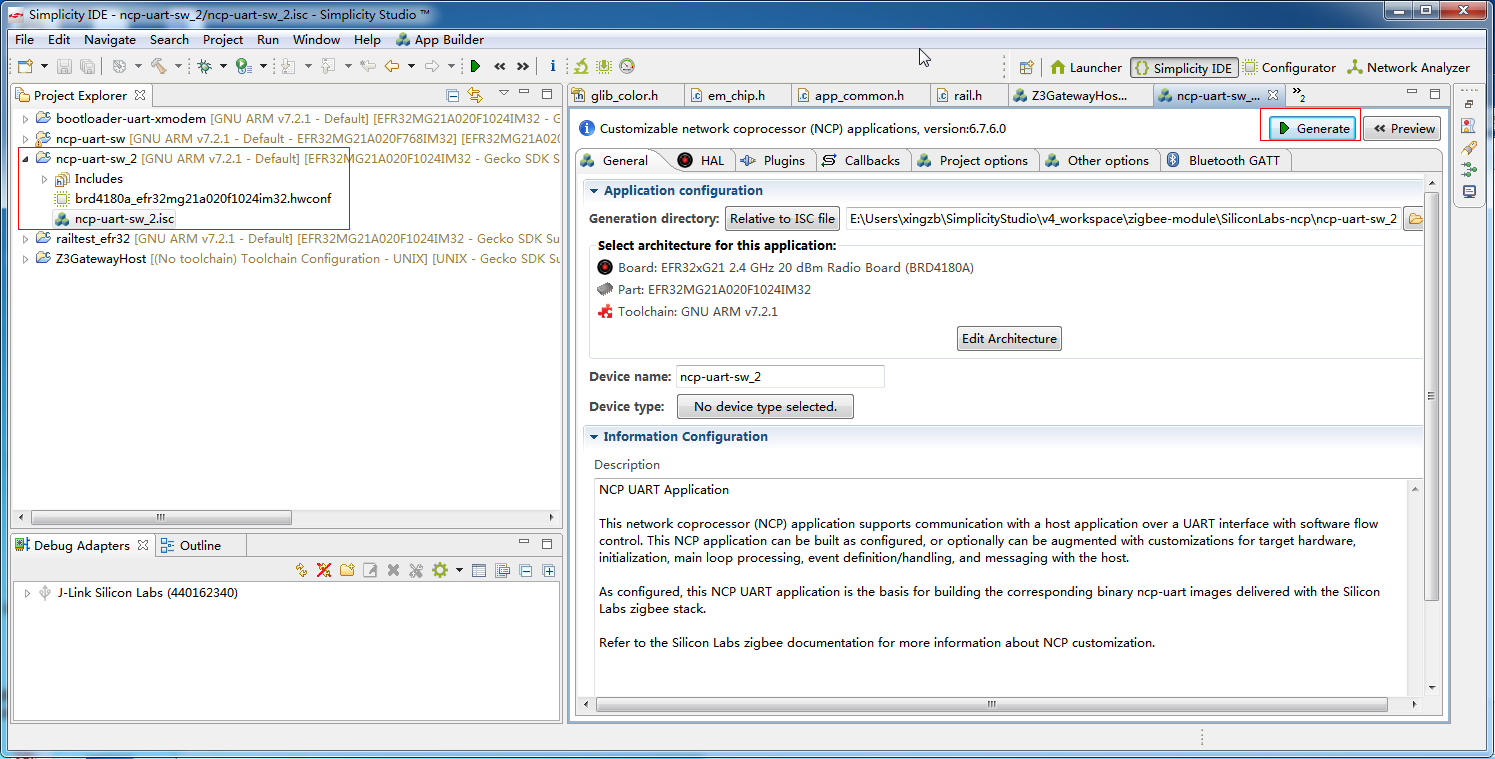
Task: Show hidden editor tabs list
Action: pos(1298,94)
